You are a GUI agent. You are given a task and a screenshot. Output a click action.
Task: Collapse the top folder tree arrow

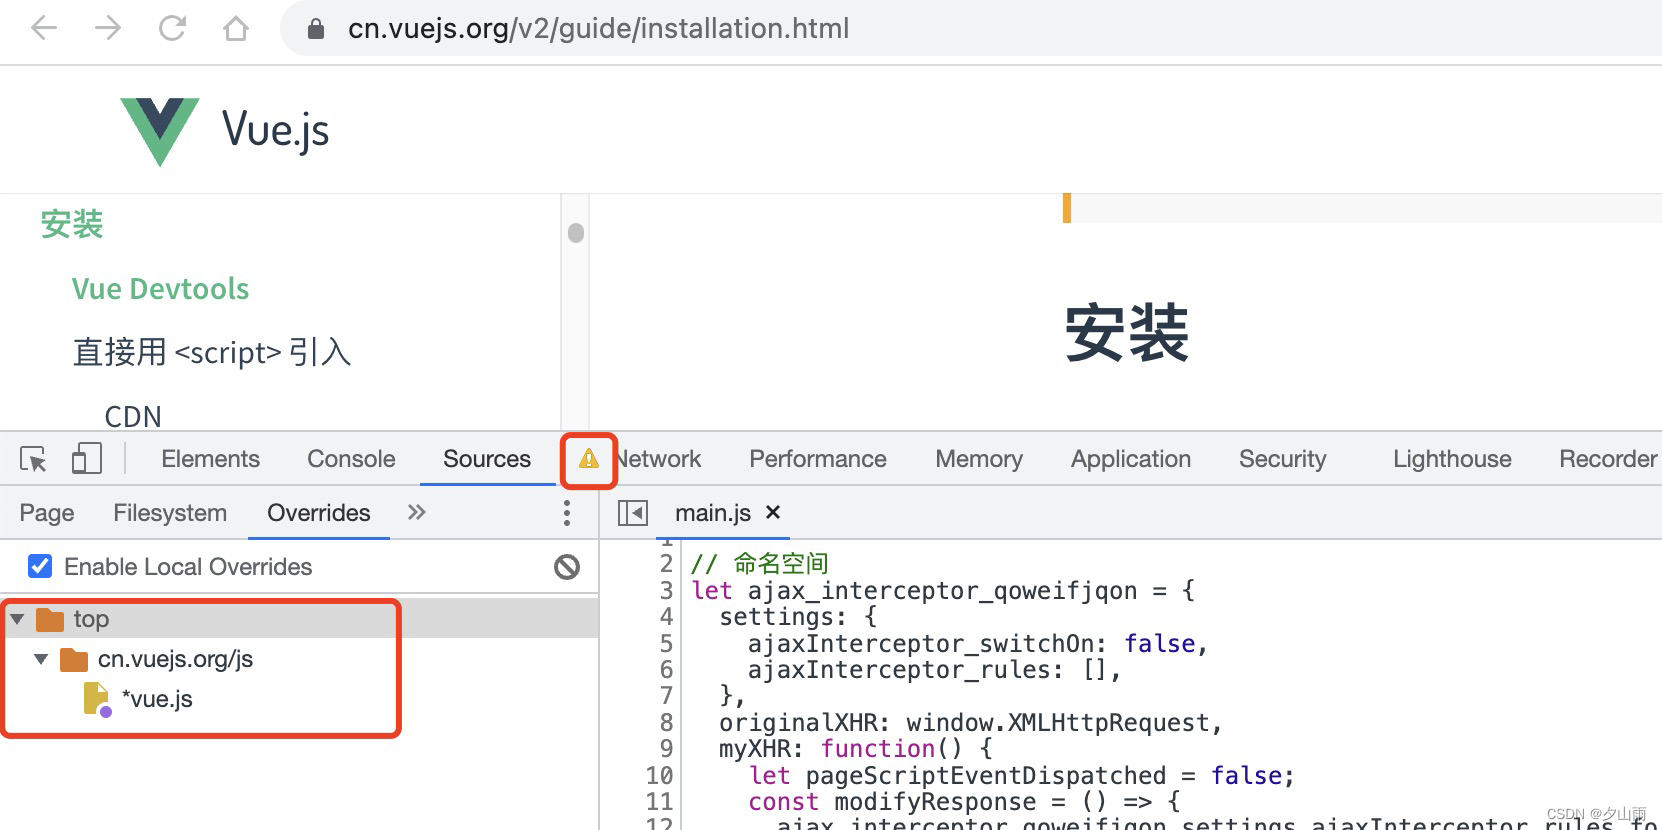point(17,619)
